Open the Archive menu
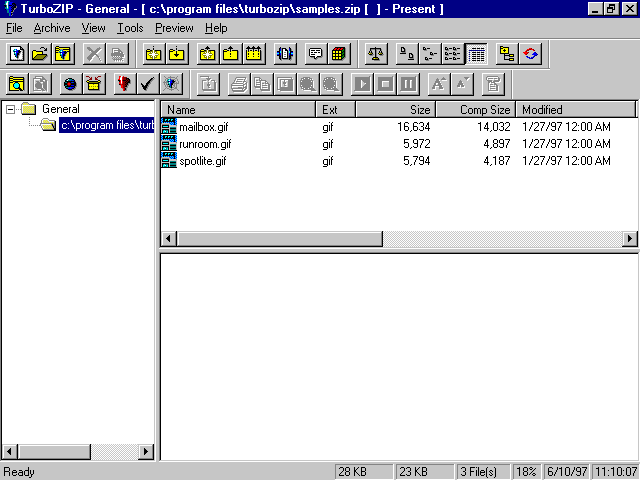 click(x=52, y=28)
